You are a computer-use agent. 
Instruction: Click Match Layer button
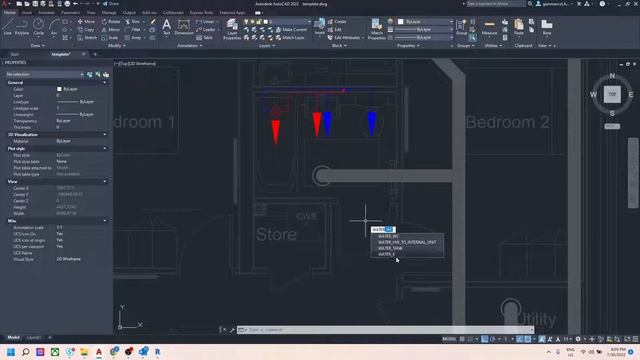coord(290,38)
